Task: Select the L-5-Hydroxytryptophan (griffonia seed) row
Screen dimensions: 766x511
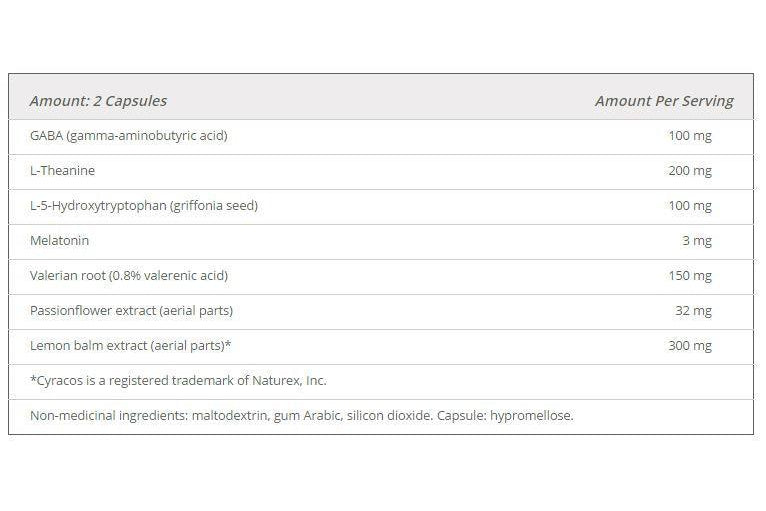Action: 144,206
